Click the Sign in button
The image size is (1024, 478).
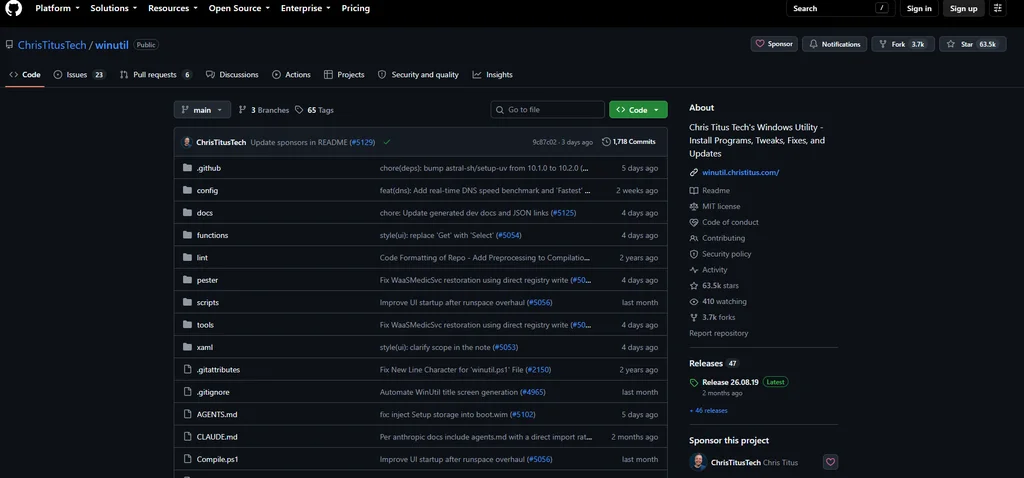point(919,8)
